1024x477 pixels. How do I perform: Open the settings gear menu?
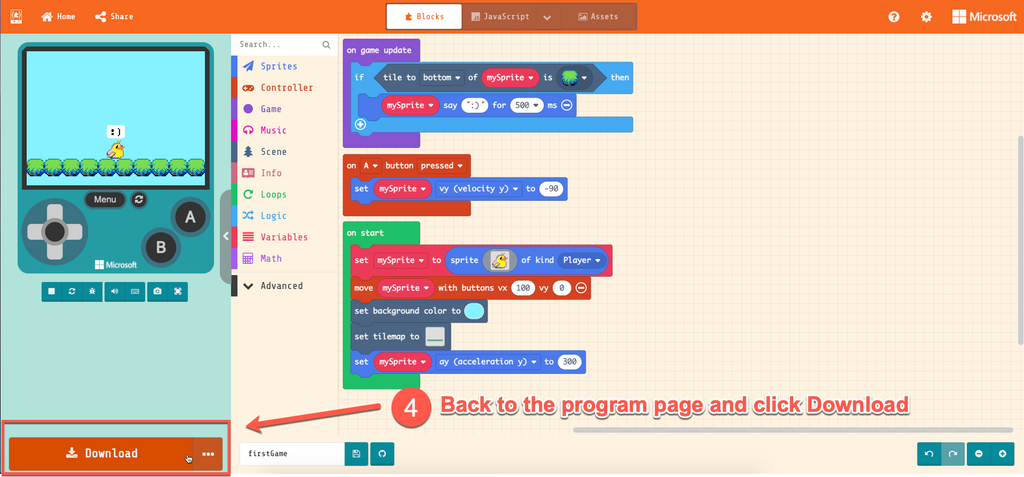coord(926,17)
